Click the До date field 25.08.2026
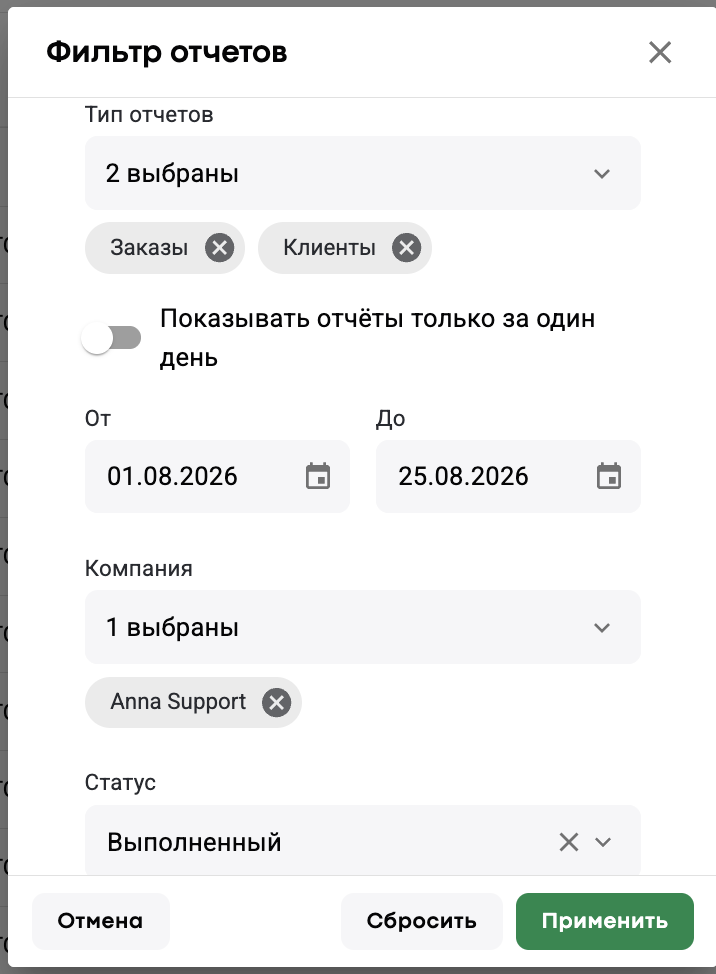 tap(508, 476)
